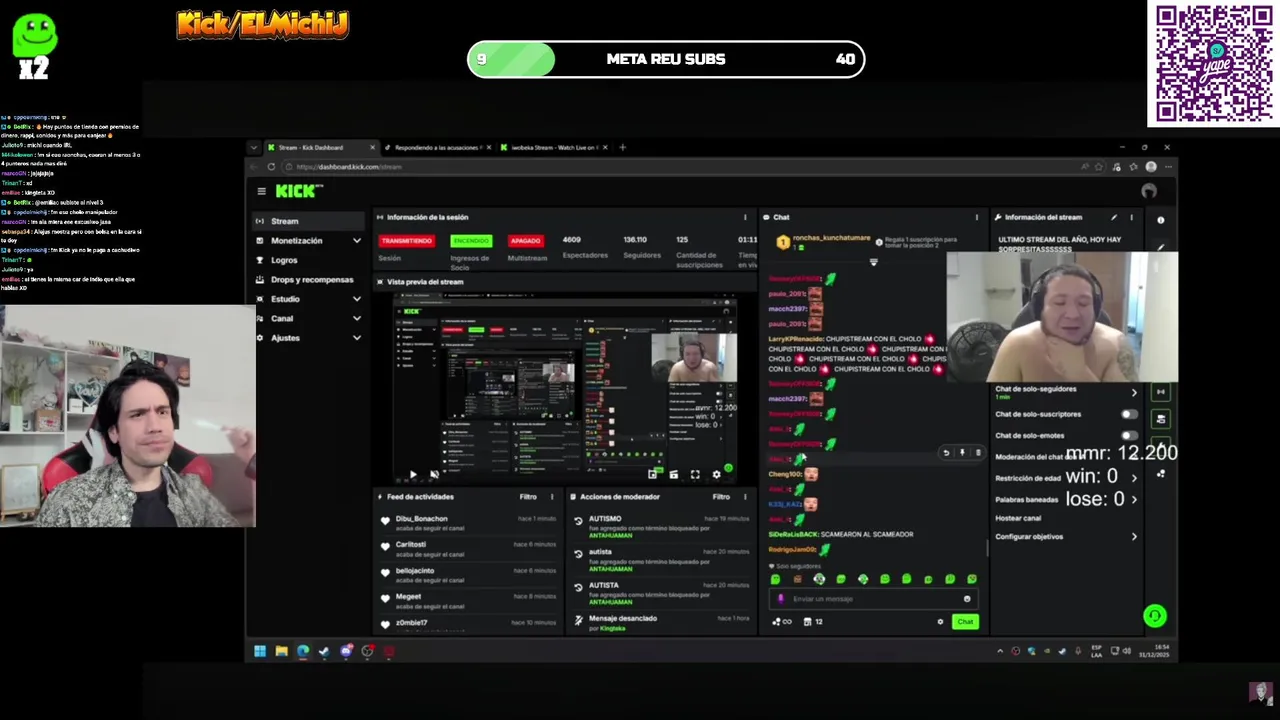Image resolution: width=1280 pixels, height=720 pixels.
Task: Switch to iwobeka Stream browser tab
Action: [553, 148]
